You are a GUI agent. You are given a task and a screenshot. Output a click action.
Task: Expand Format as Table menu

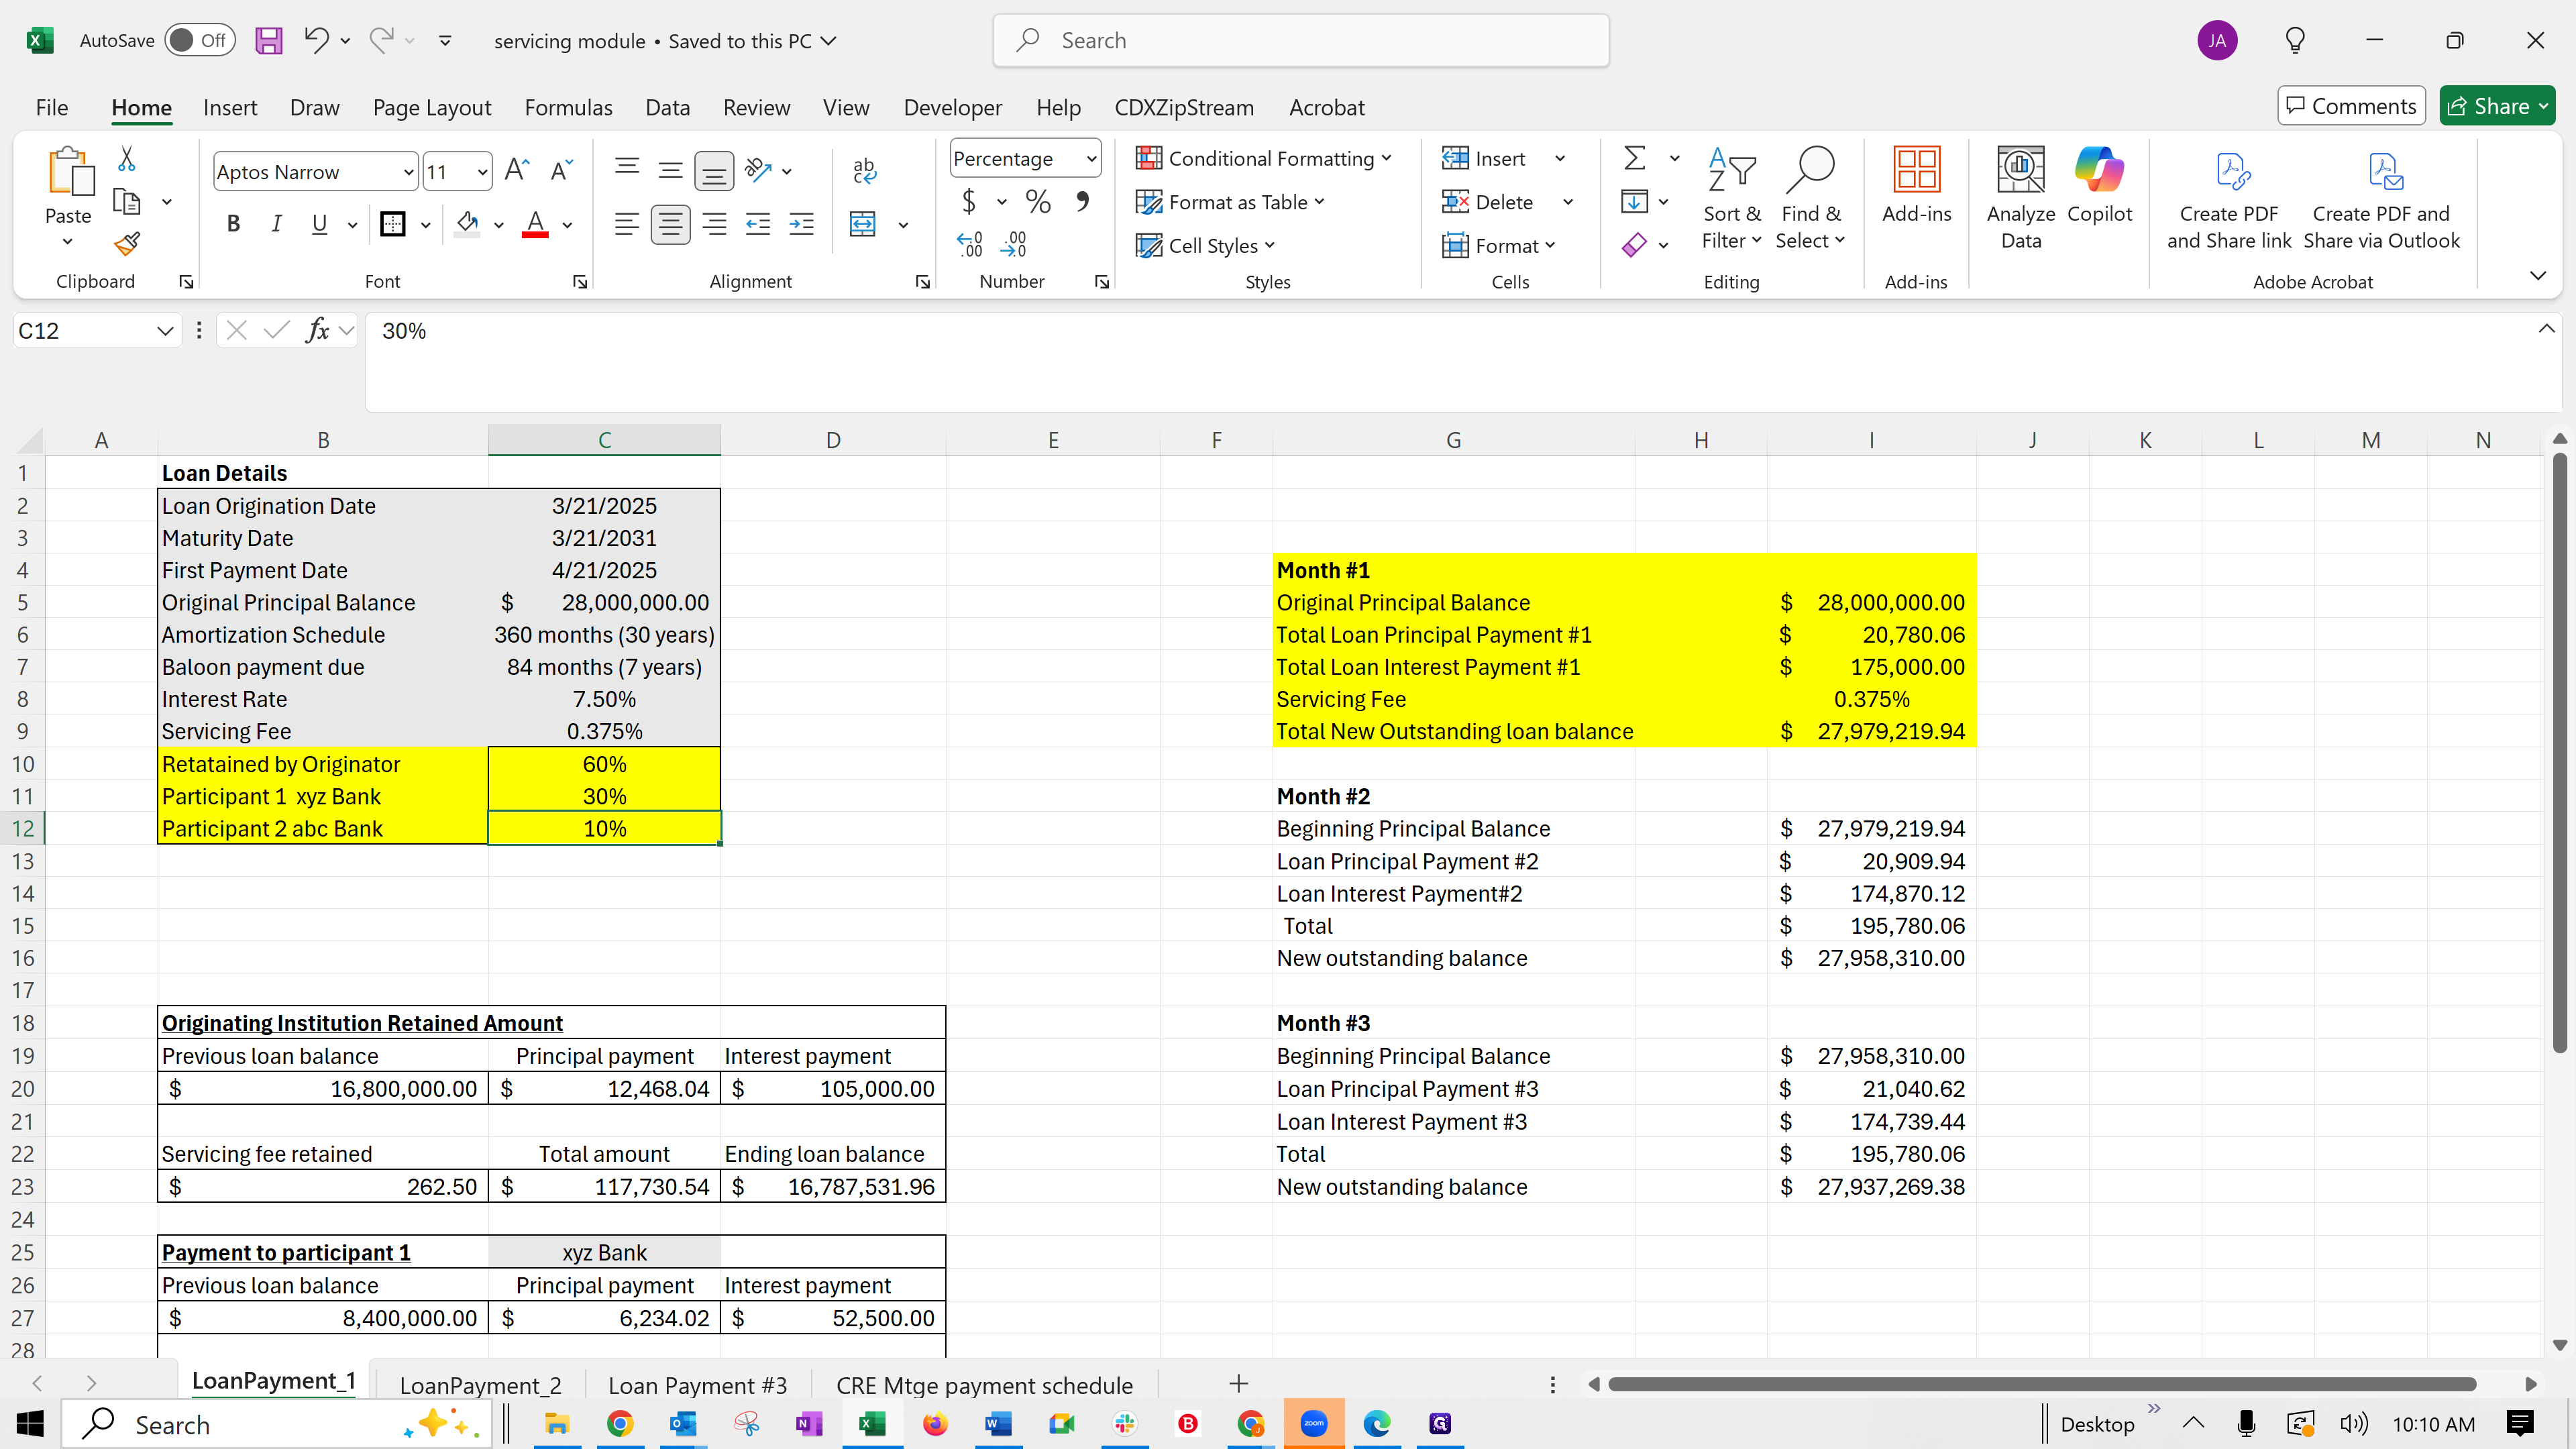(x=1230, y=202)
